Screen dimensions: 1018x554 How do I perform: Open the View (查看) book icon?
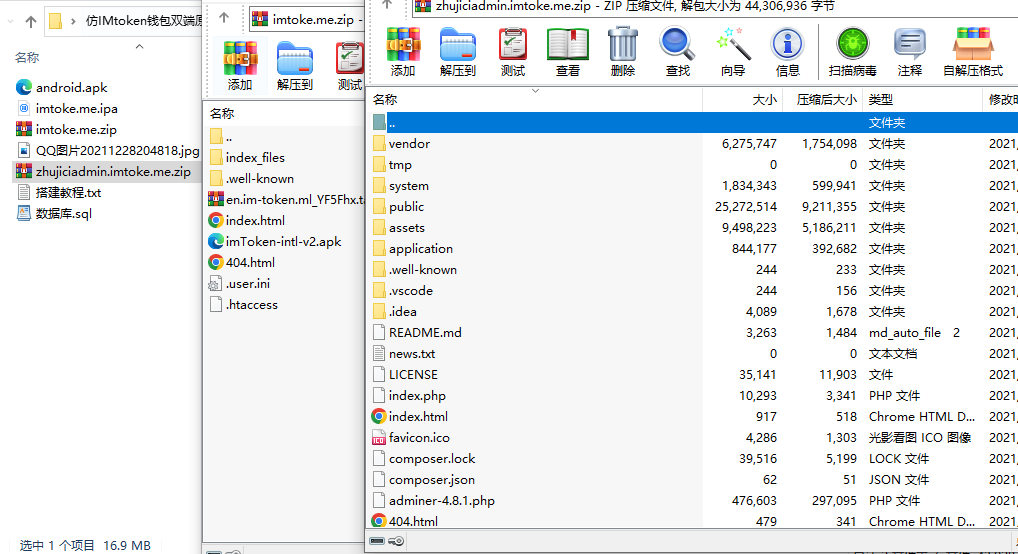(x=567, y=52)
